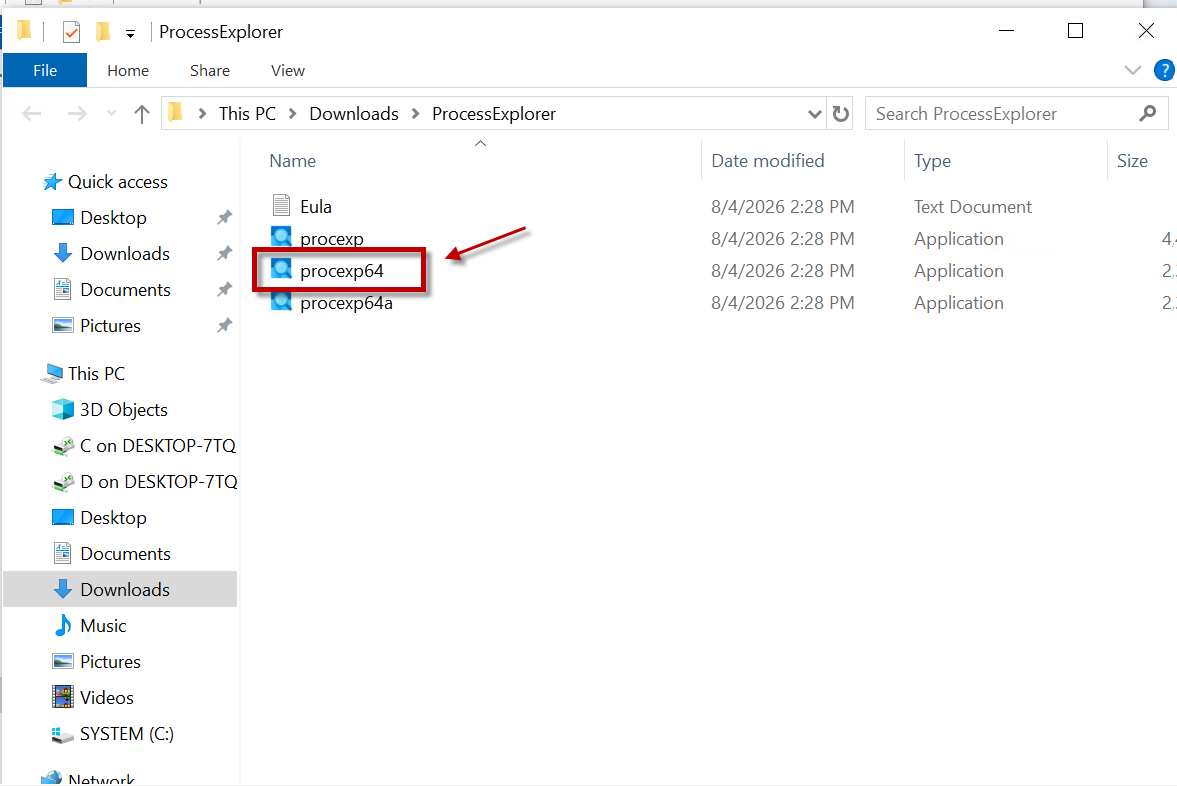Viewport: 1177px width, 786px height.
Task: Refresh the ProcessExplorer folder view
Action: (841, 114)
